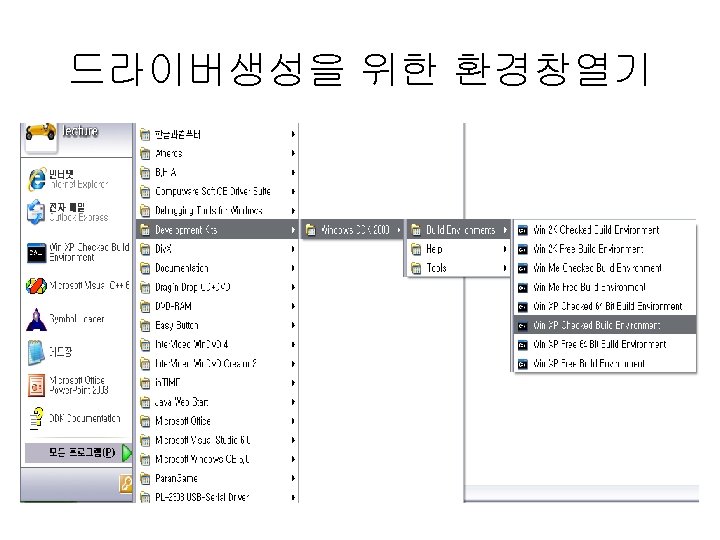
Task: Click highlighted Win XP Checked Build Environment icon
Action: tap(523, 326)
